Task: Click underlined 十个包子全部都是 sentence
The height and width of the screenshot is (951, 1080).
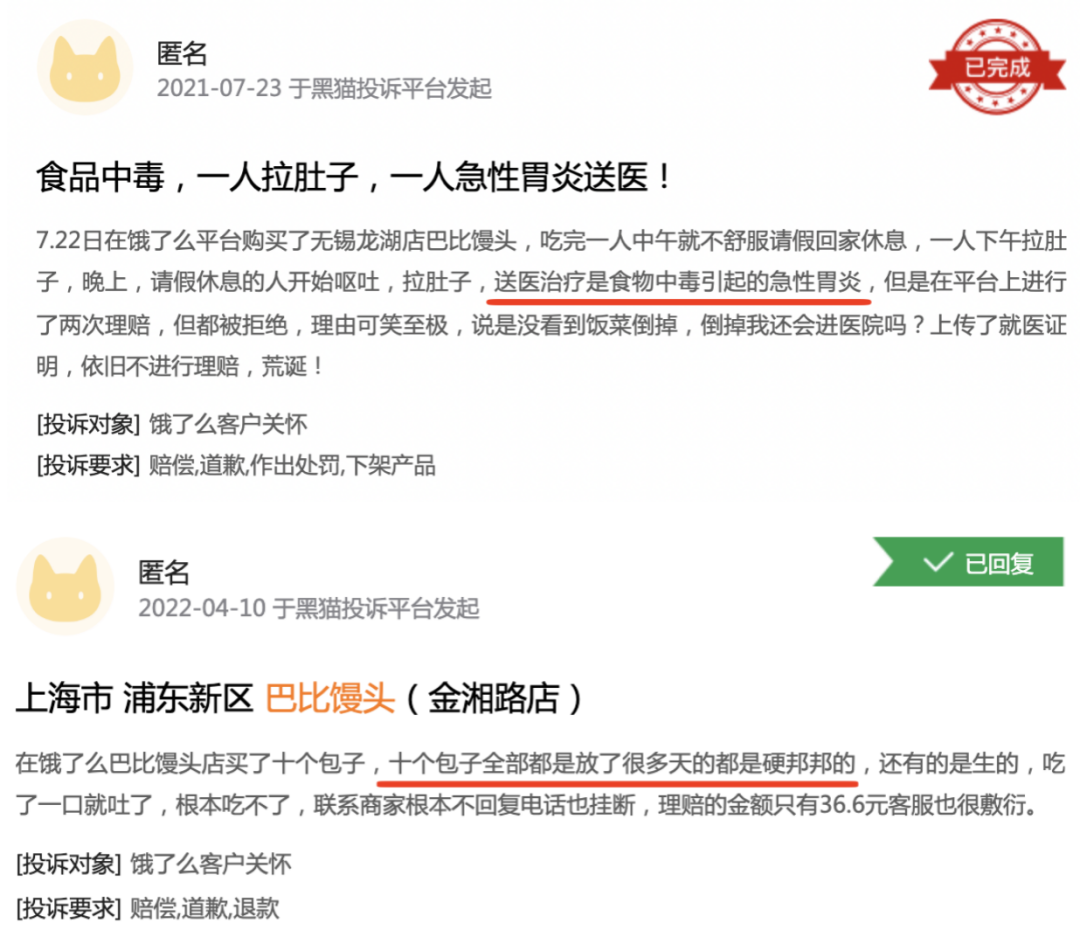Action: tap(622, 763)
